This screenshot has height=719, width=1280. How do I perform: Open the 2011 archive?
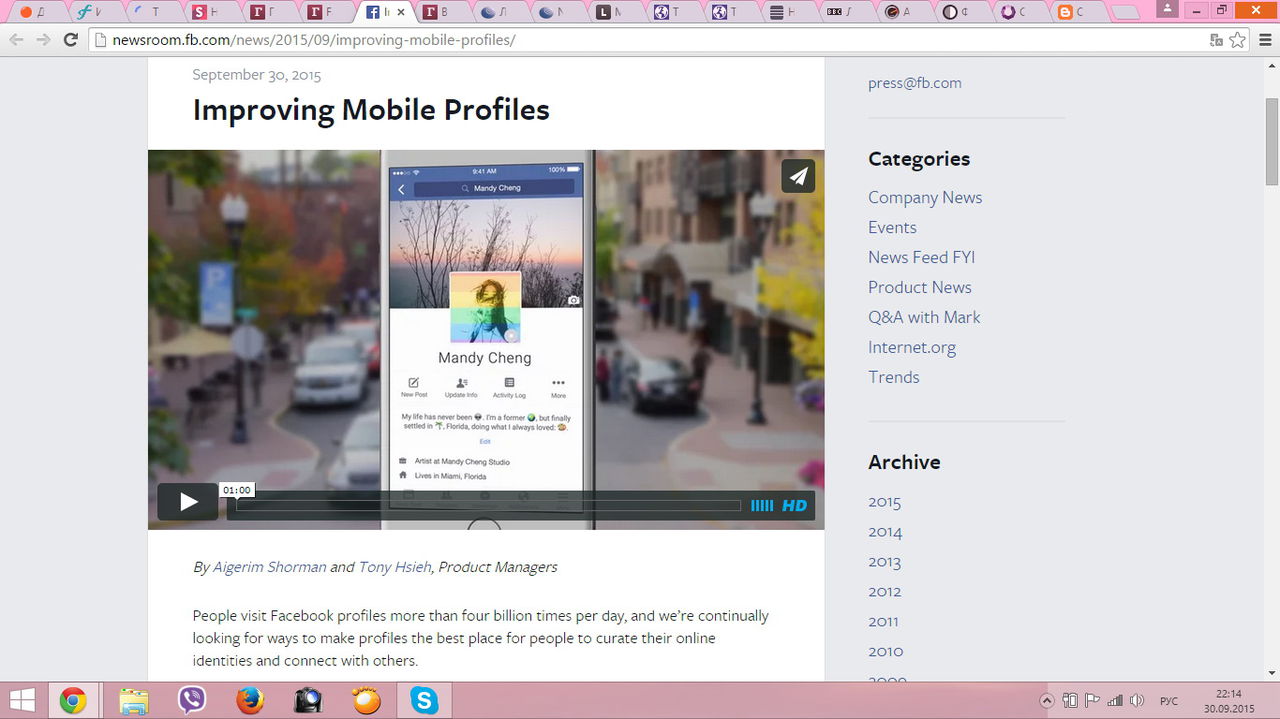(884, 621)
